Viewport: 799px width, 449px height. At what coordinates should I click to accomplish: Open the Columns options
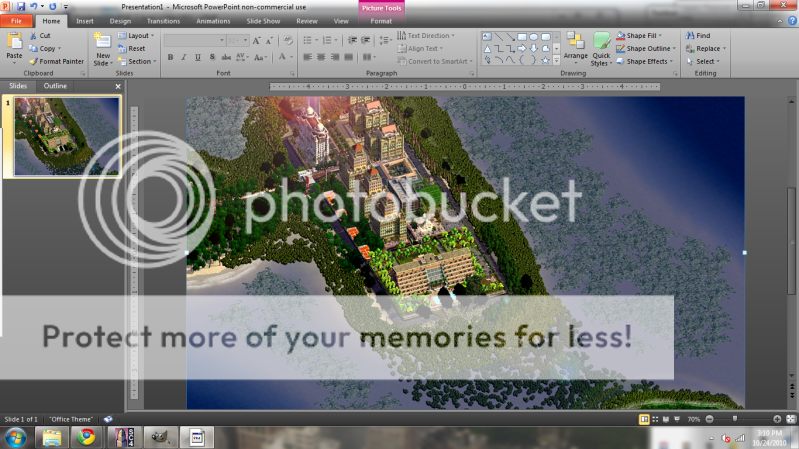(369, 57)
